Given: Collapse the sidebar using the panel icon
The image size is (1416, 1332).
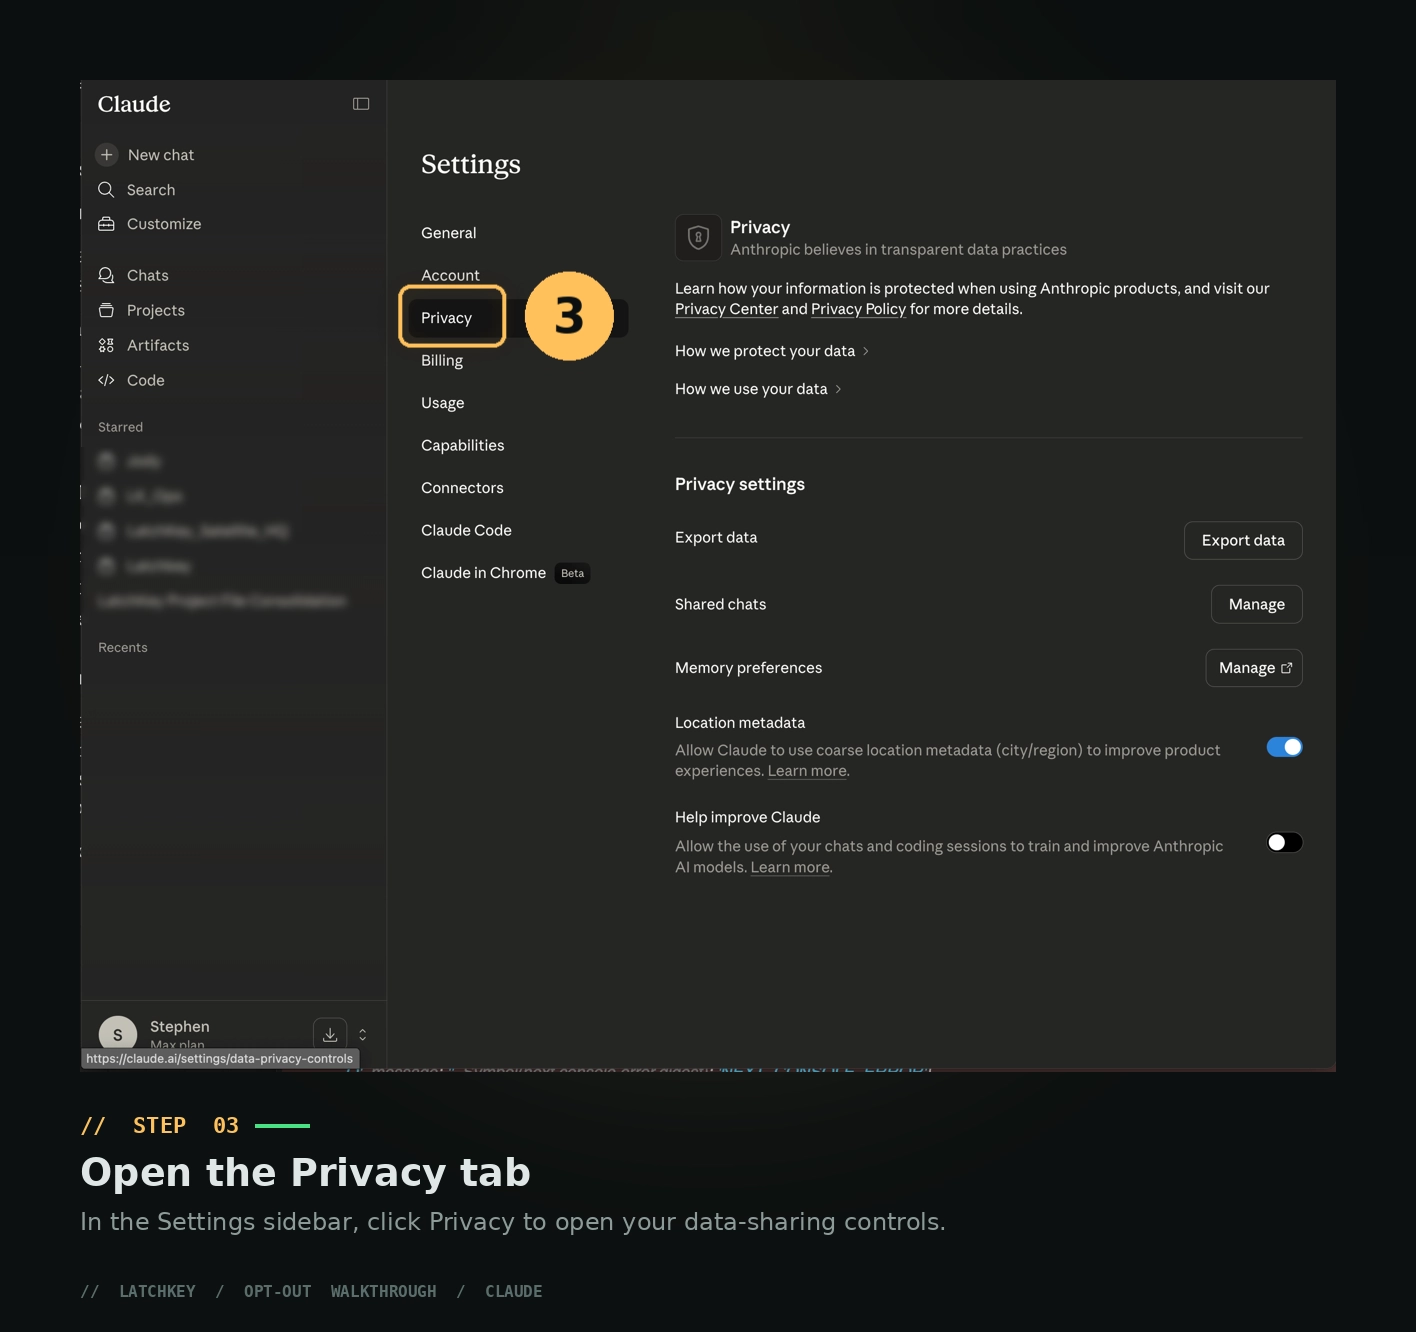Looking at the screenshot, I should (x=361, y=104).
